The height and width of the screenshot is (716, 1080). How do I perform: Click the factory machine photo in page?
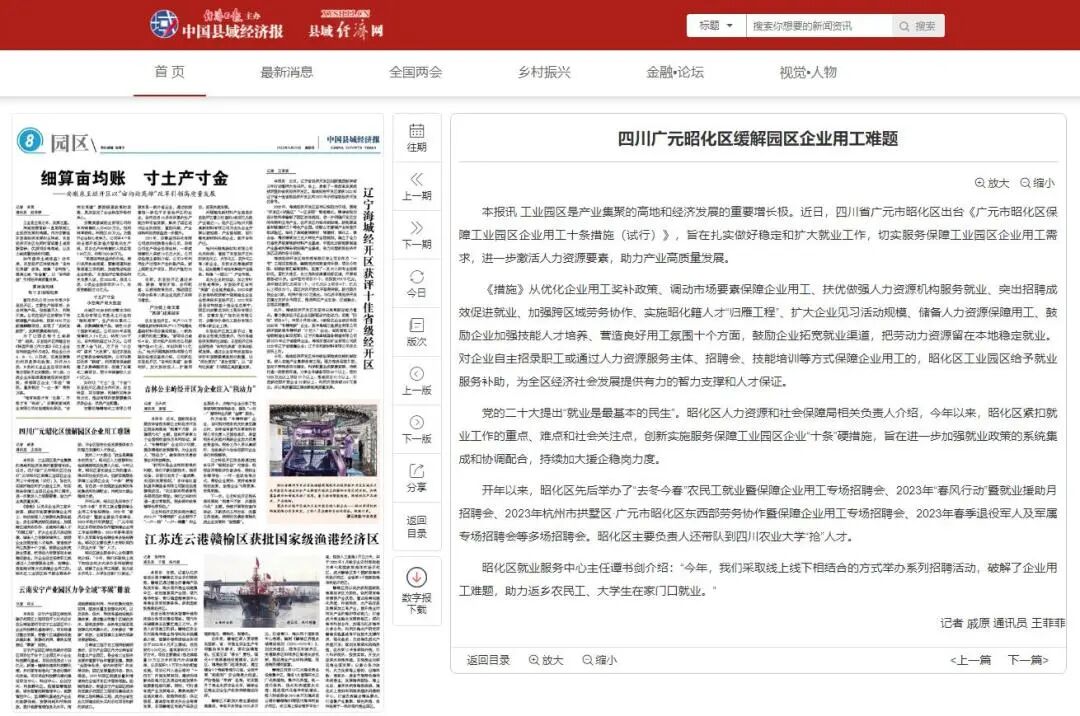323,441
